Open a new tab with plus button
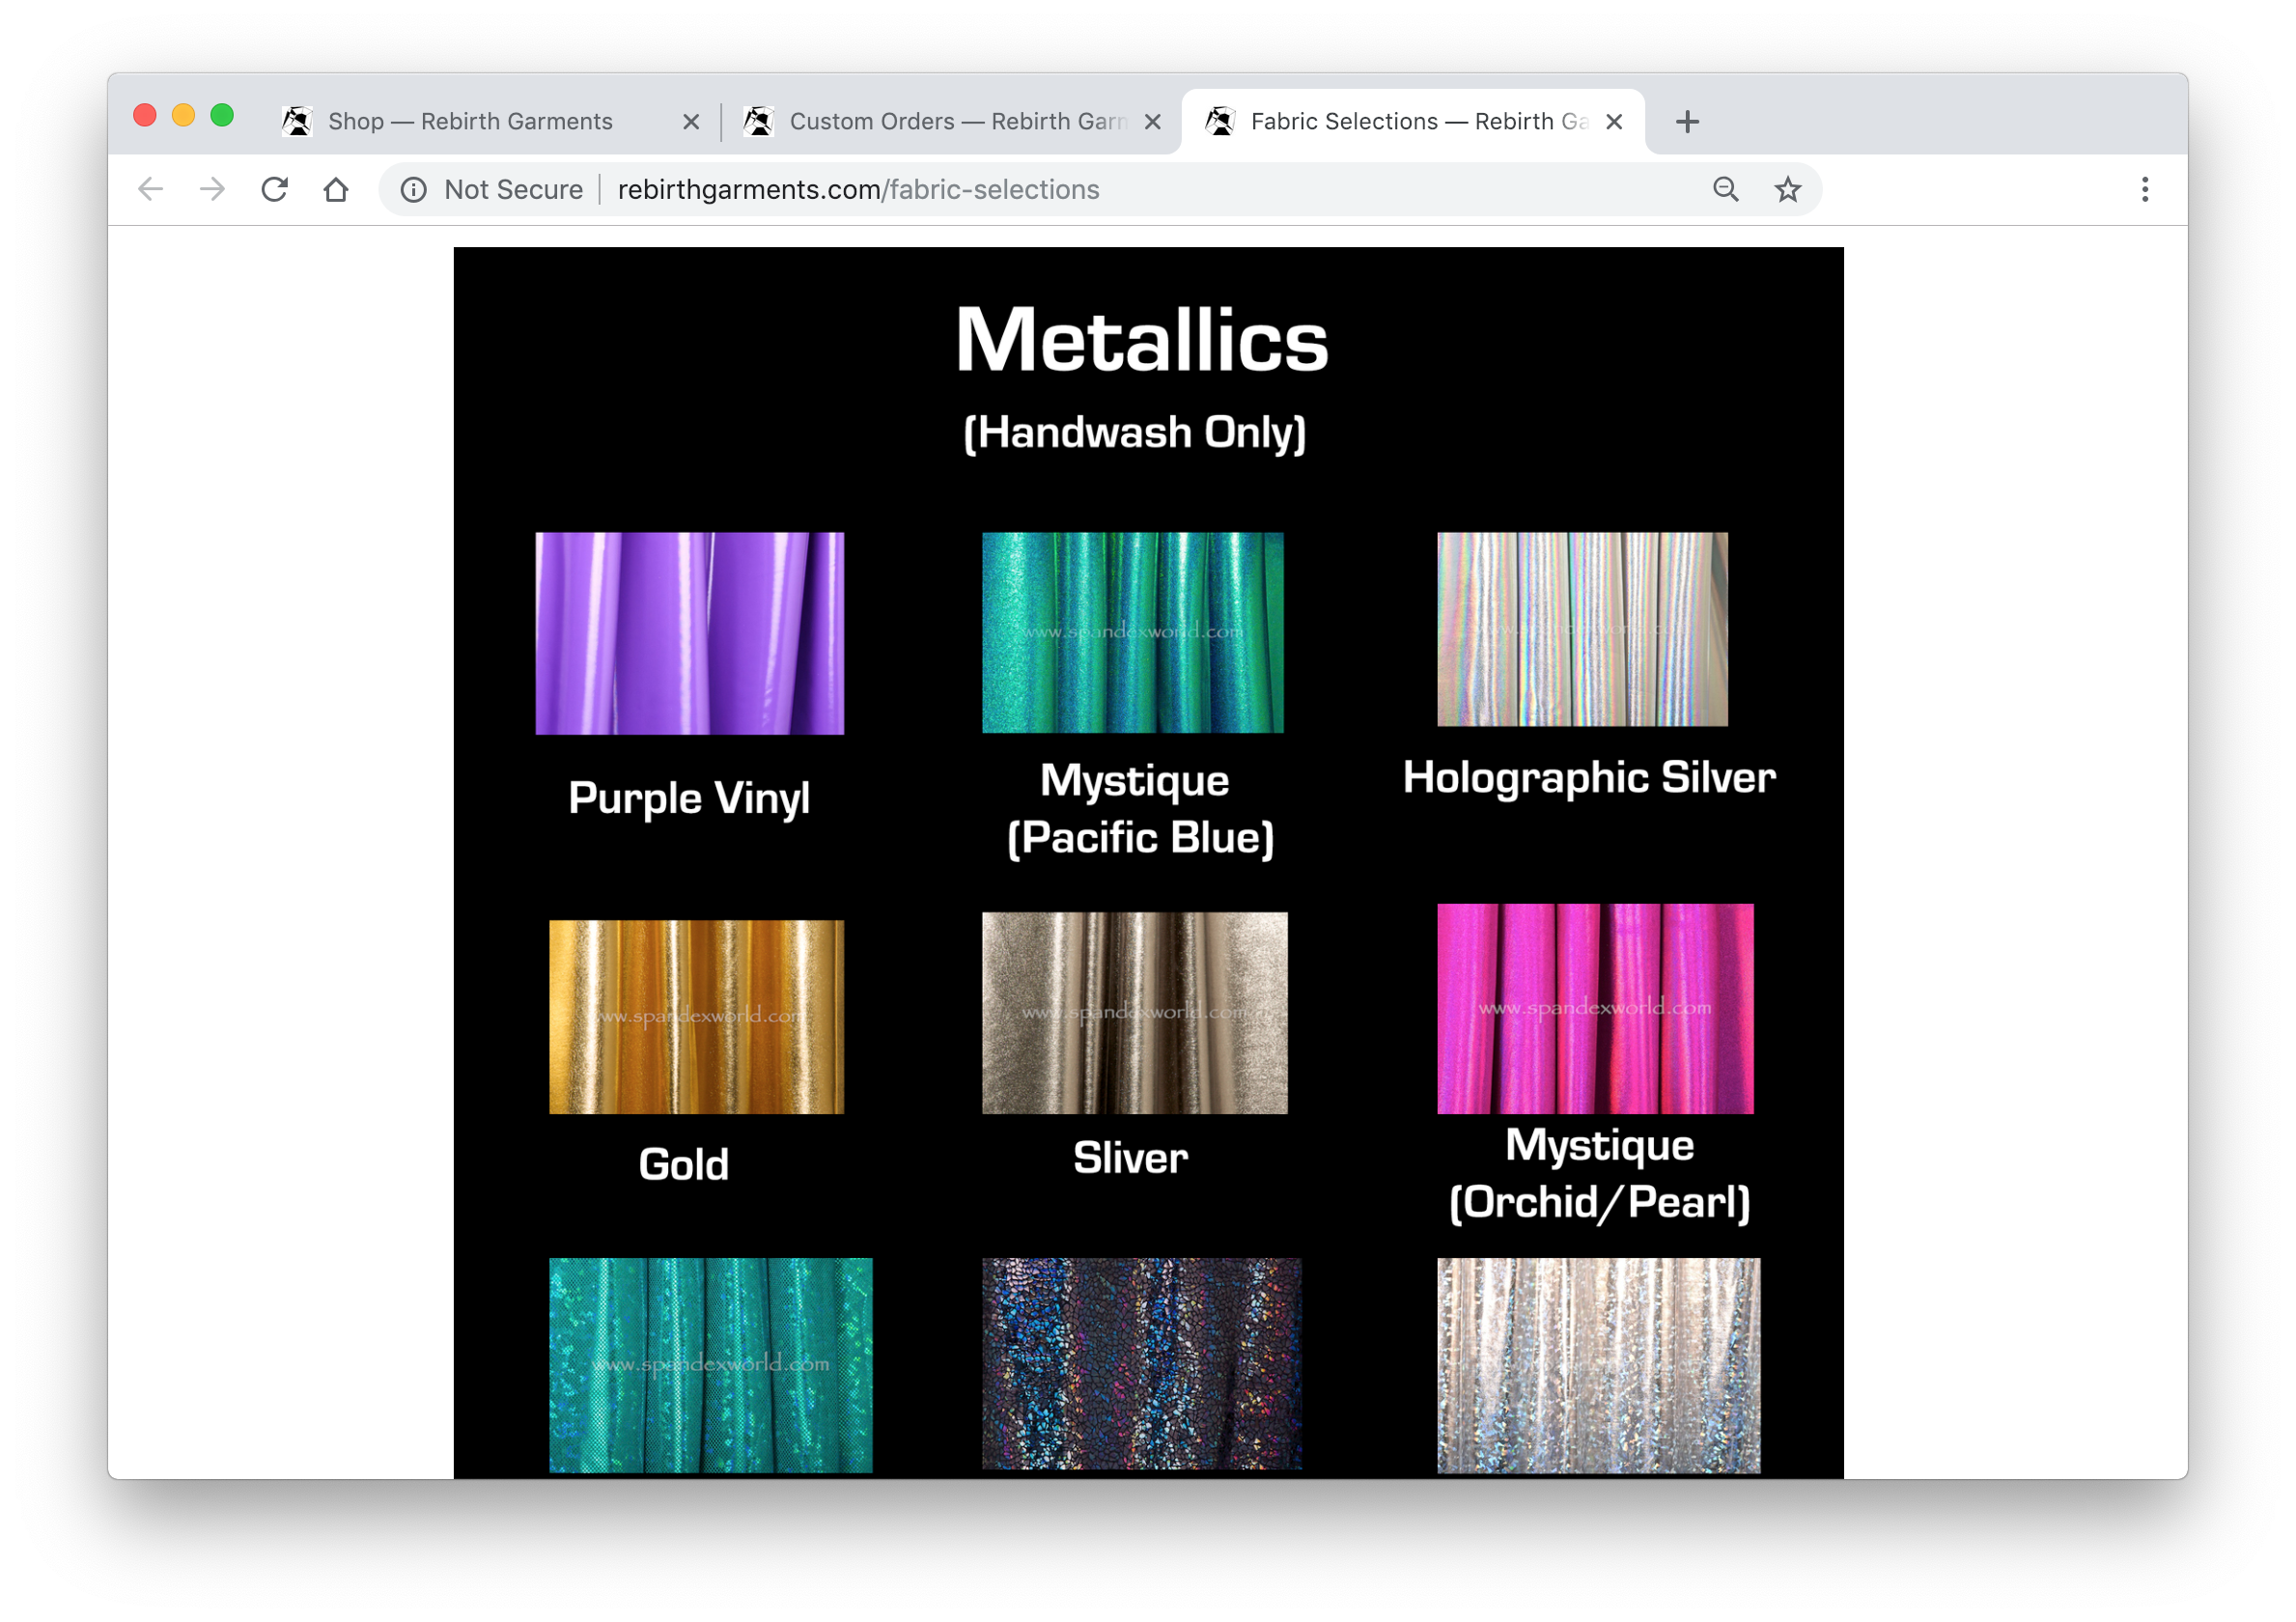The height and width of the screenshot is (1622, 2296). (x=1687, y=122)
